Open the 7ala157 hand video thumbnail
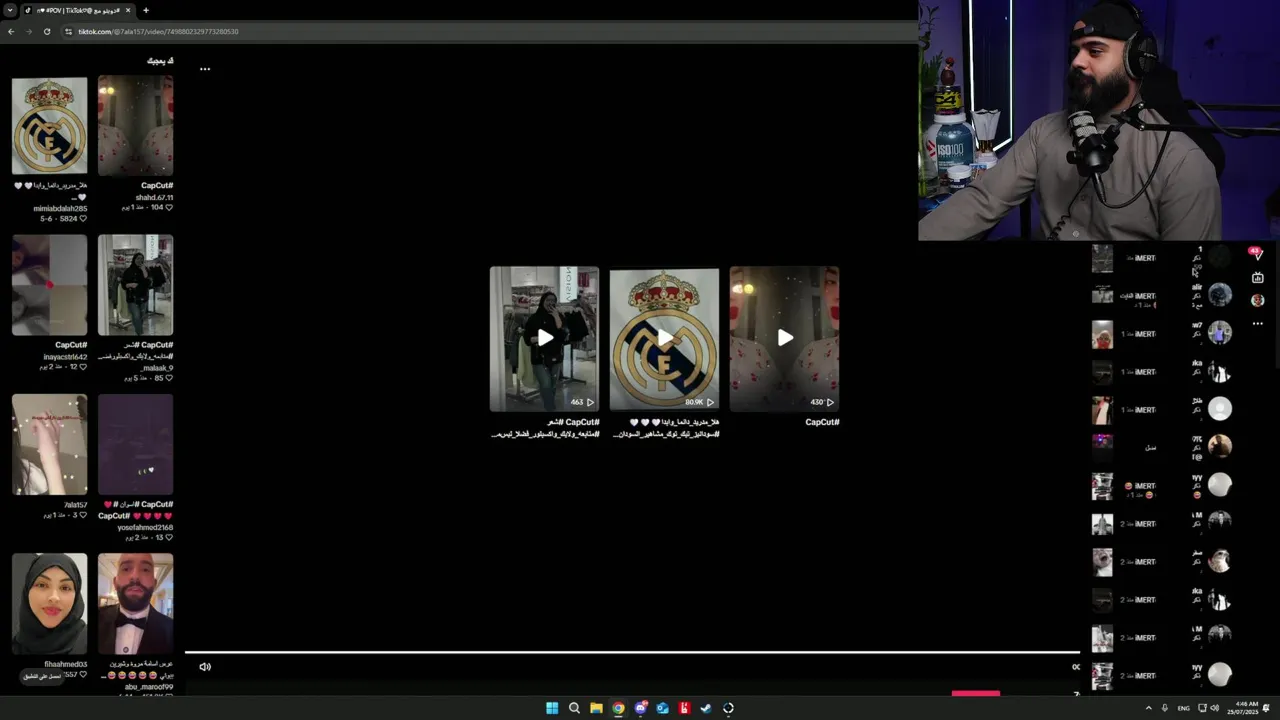 pos(49,444)
